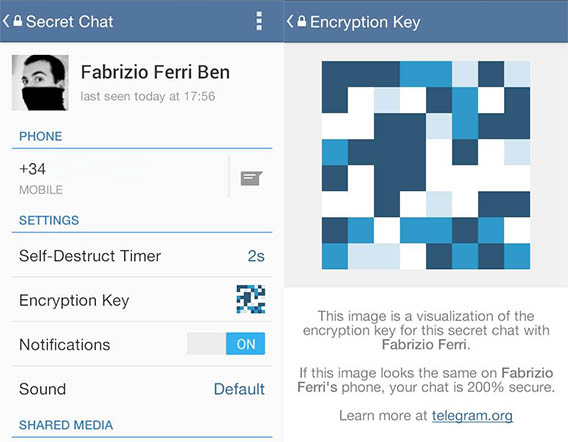Open the three-dot overflow menu
The image size is (568, 442).
coord(259,21)
